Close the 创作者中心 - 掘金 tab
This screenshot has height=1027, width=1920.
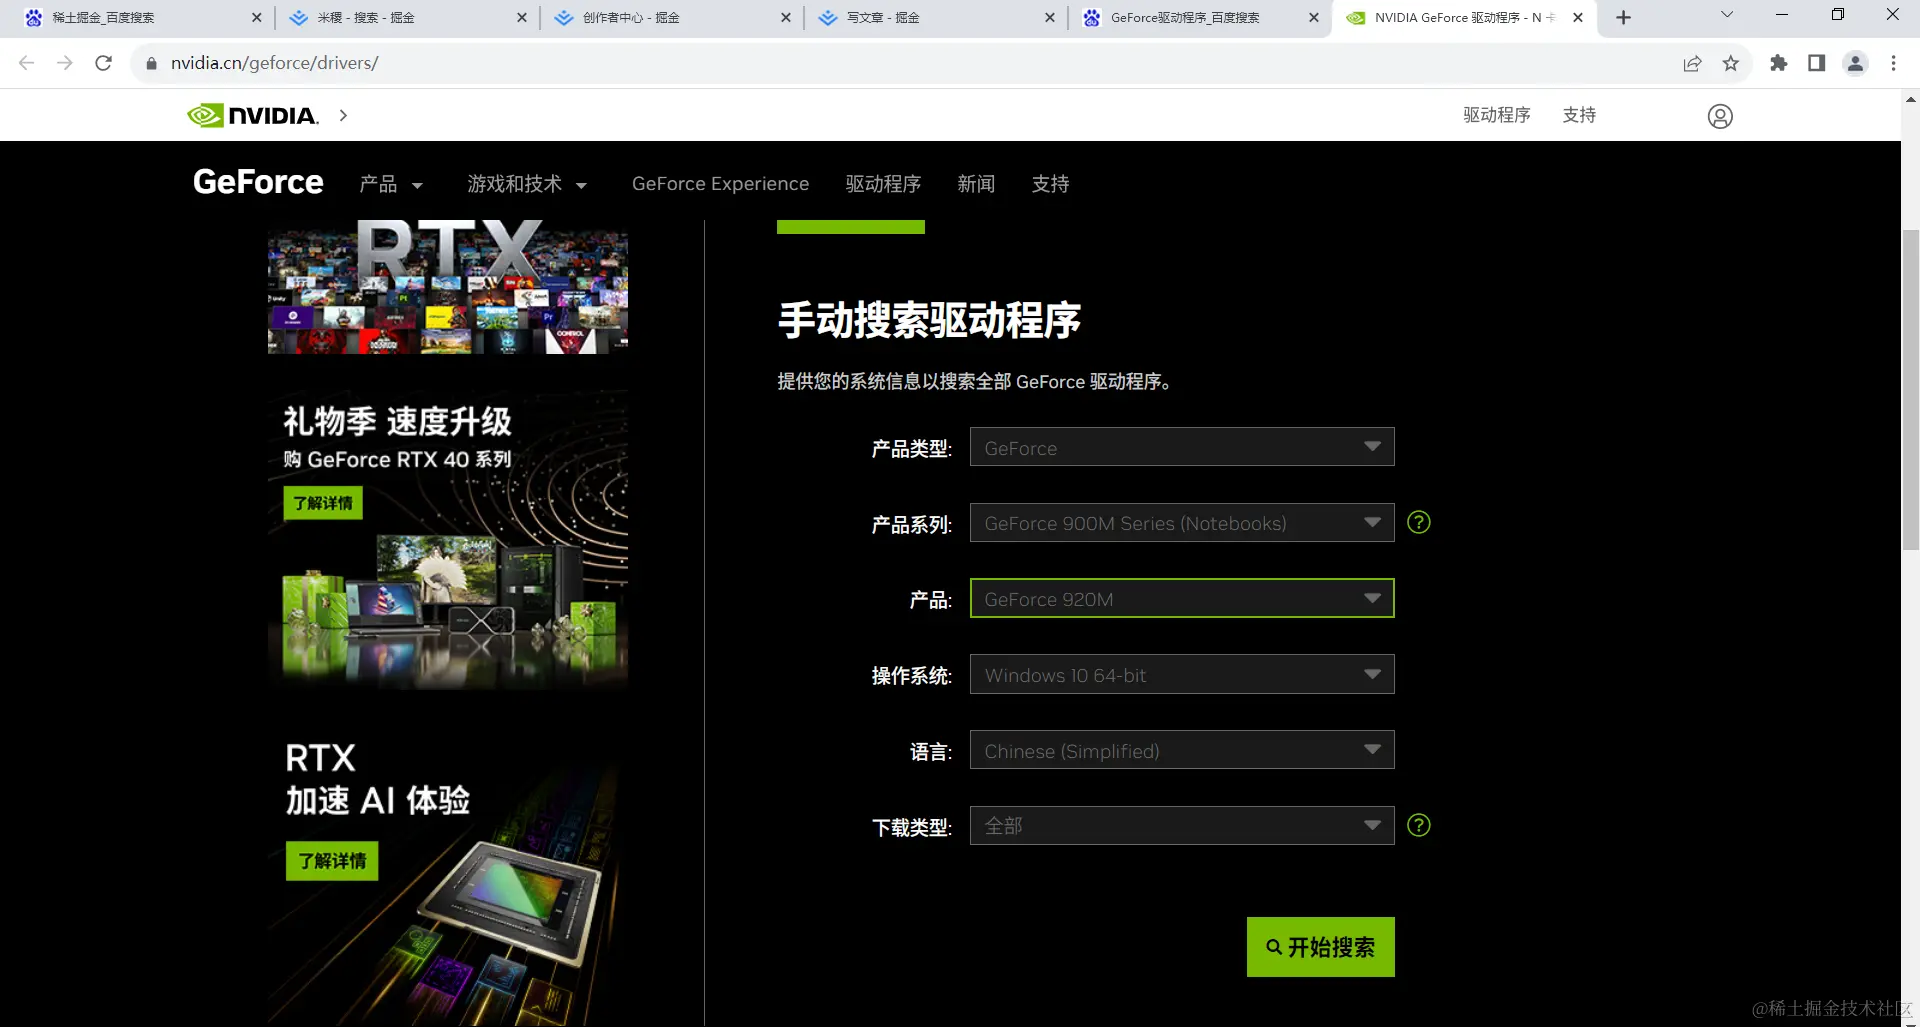(x=786, y=17)
